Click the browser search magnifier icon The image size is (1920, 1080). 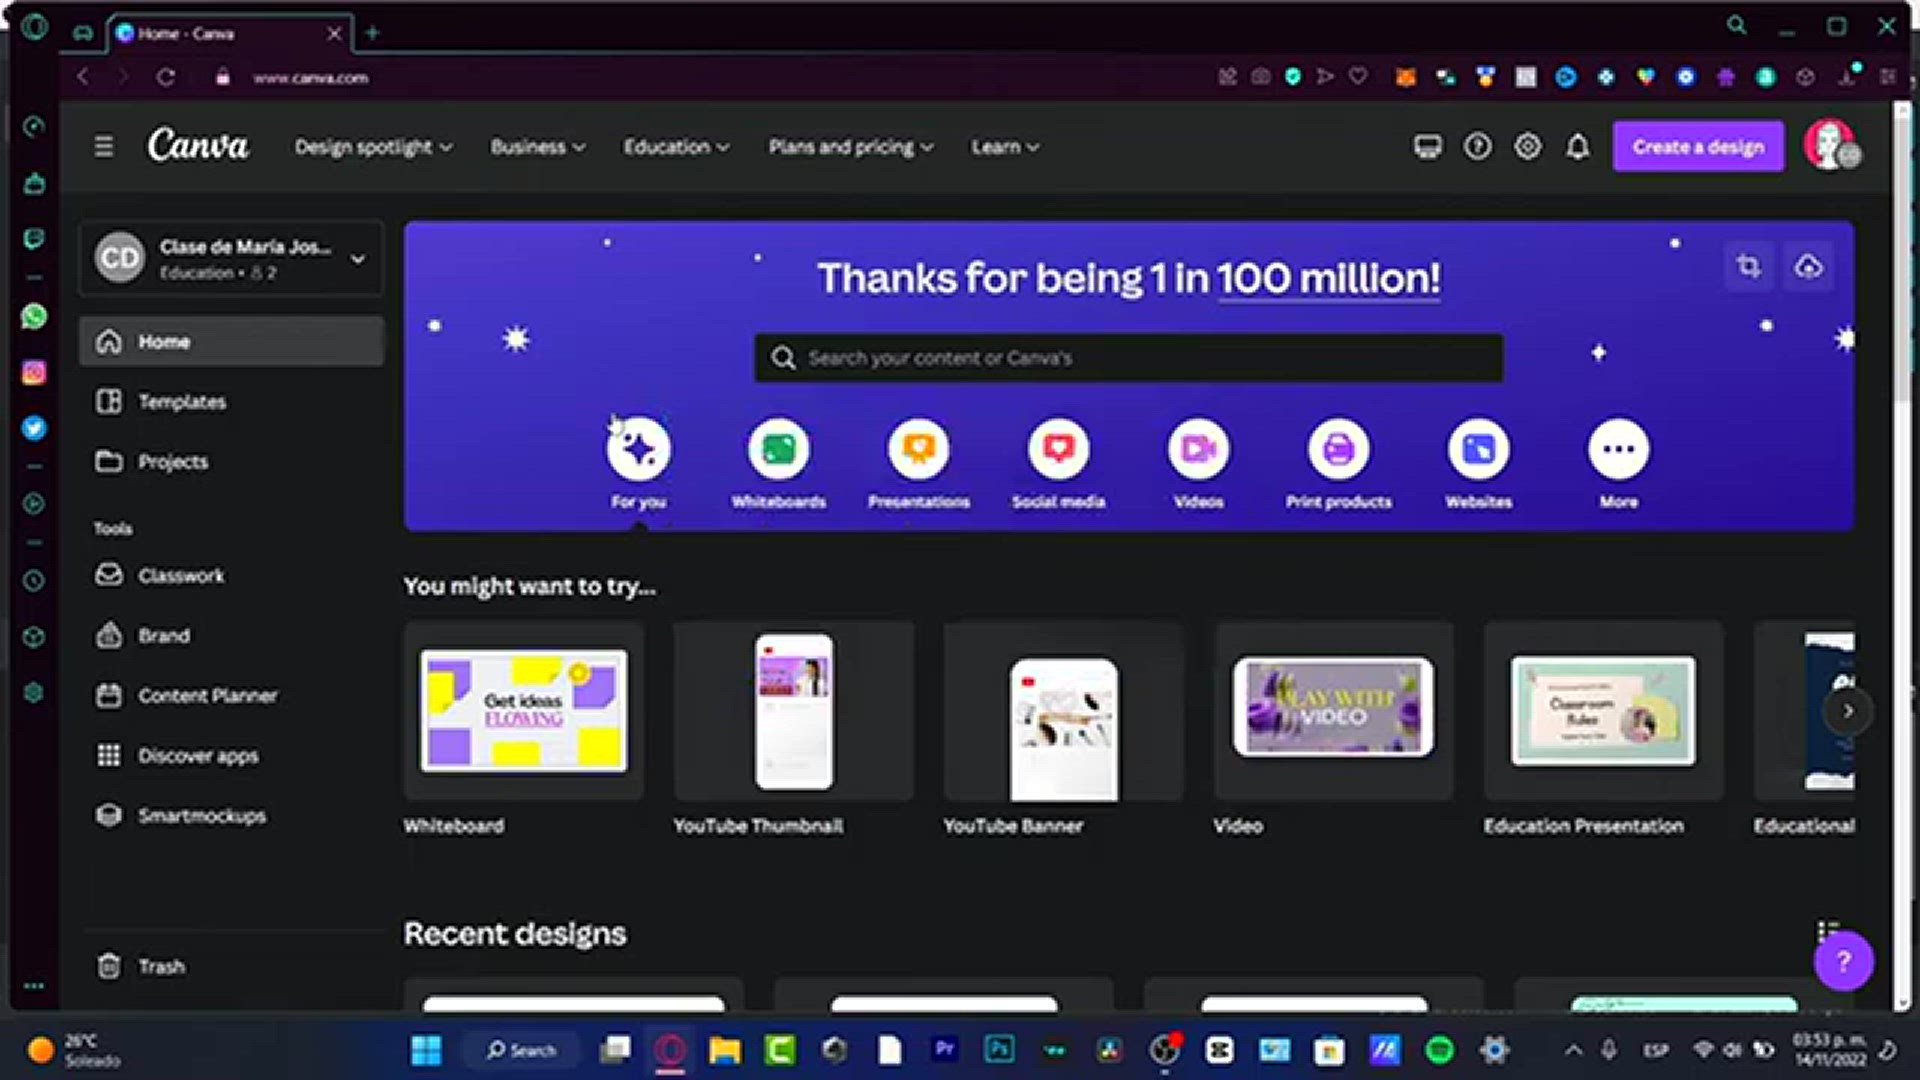pos(1737,26)
